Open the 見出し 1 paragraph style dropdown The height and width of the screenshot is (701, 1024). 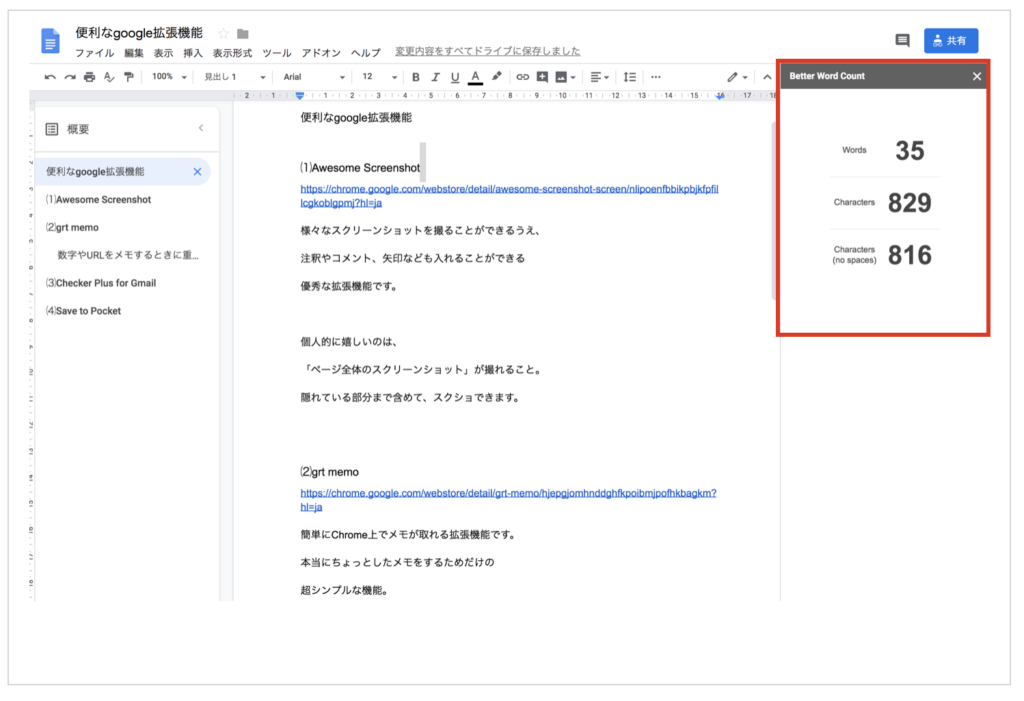[234, 77]
